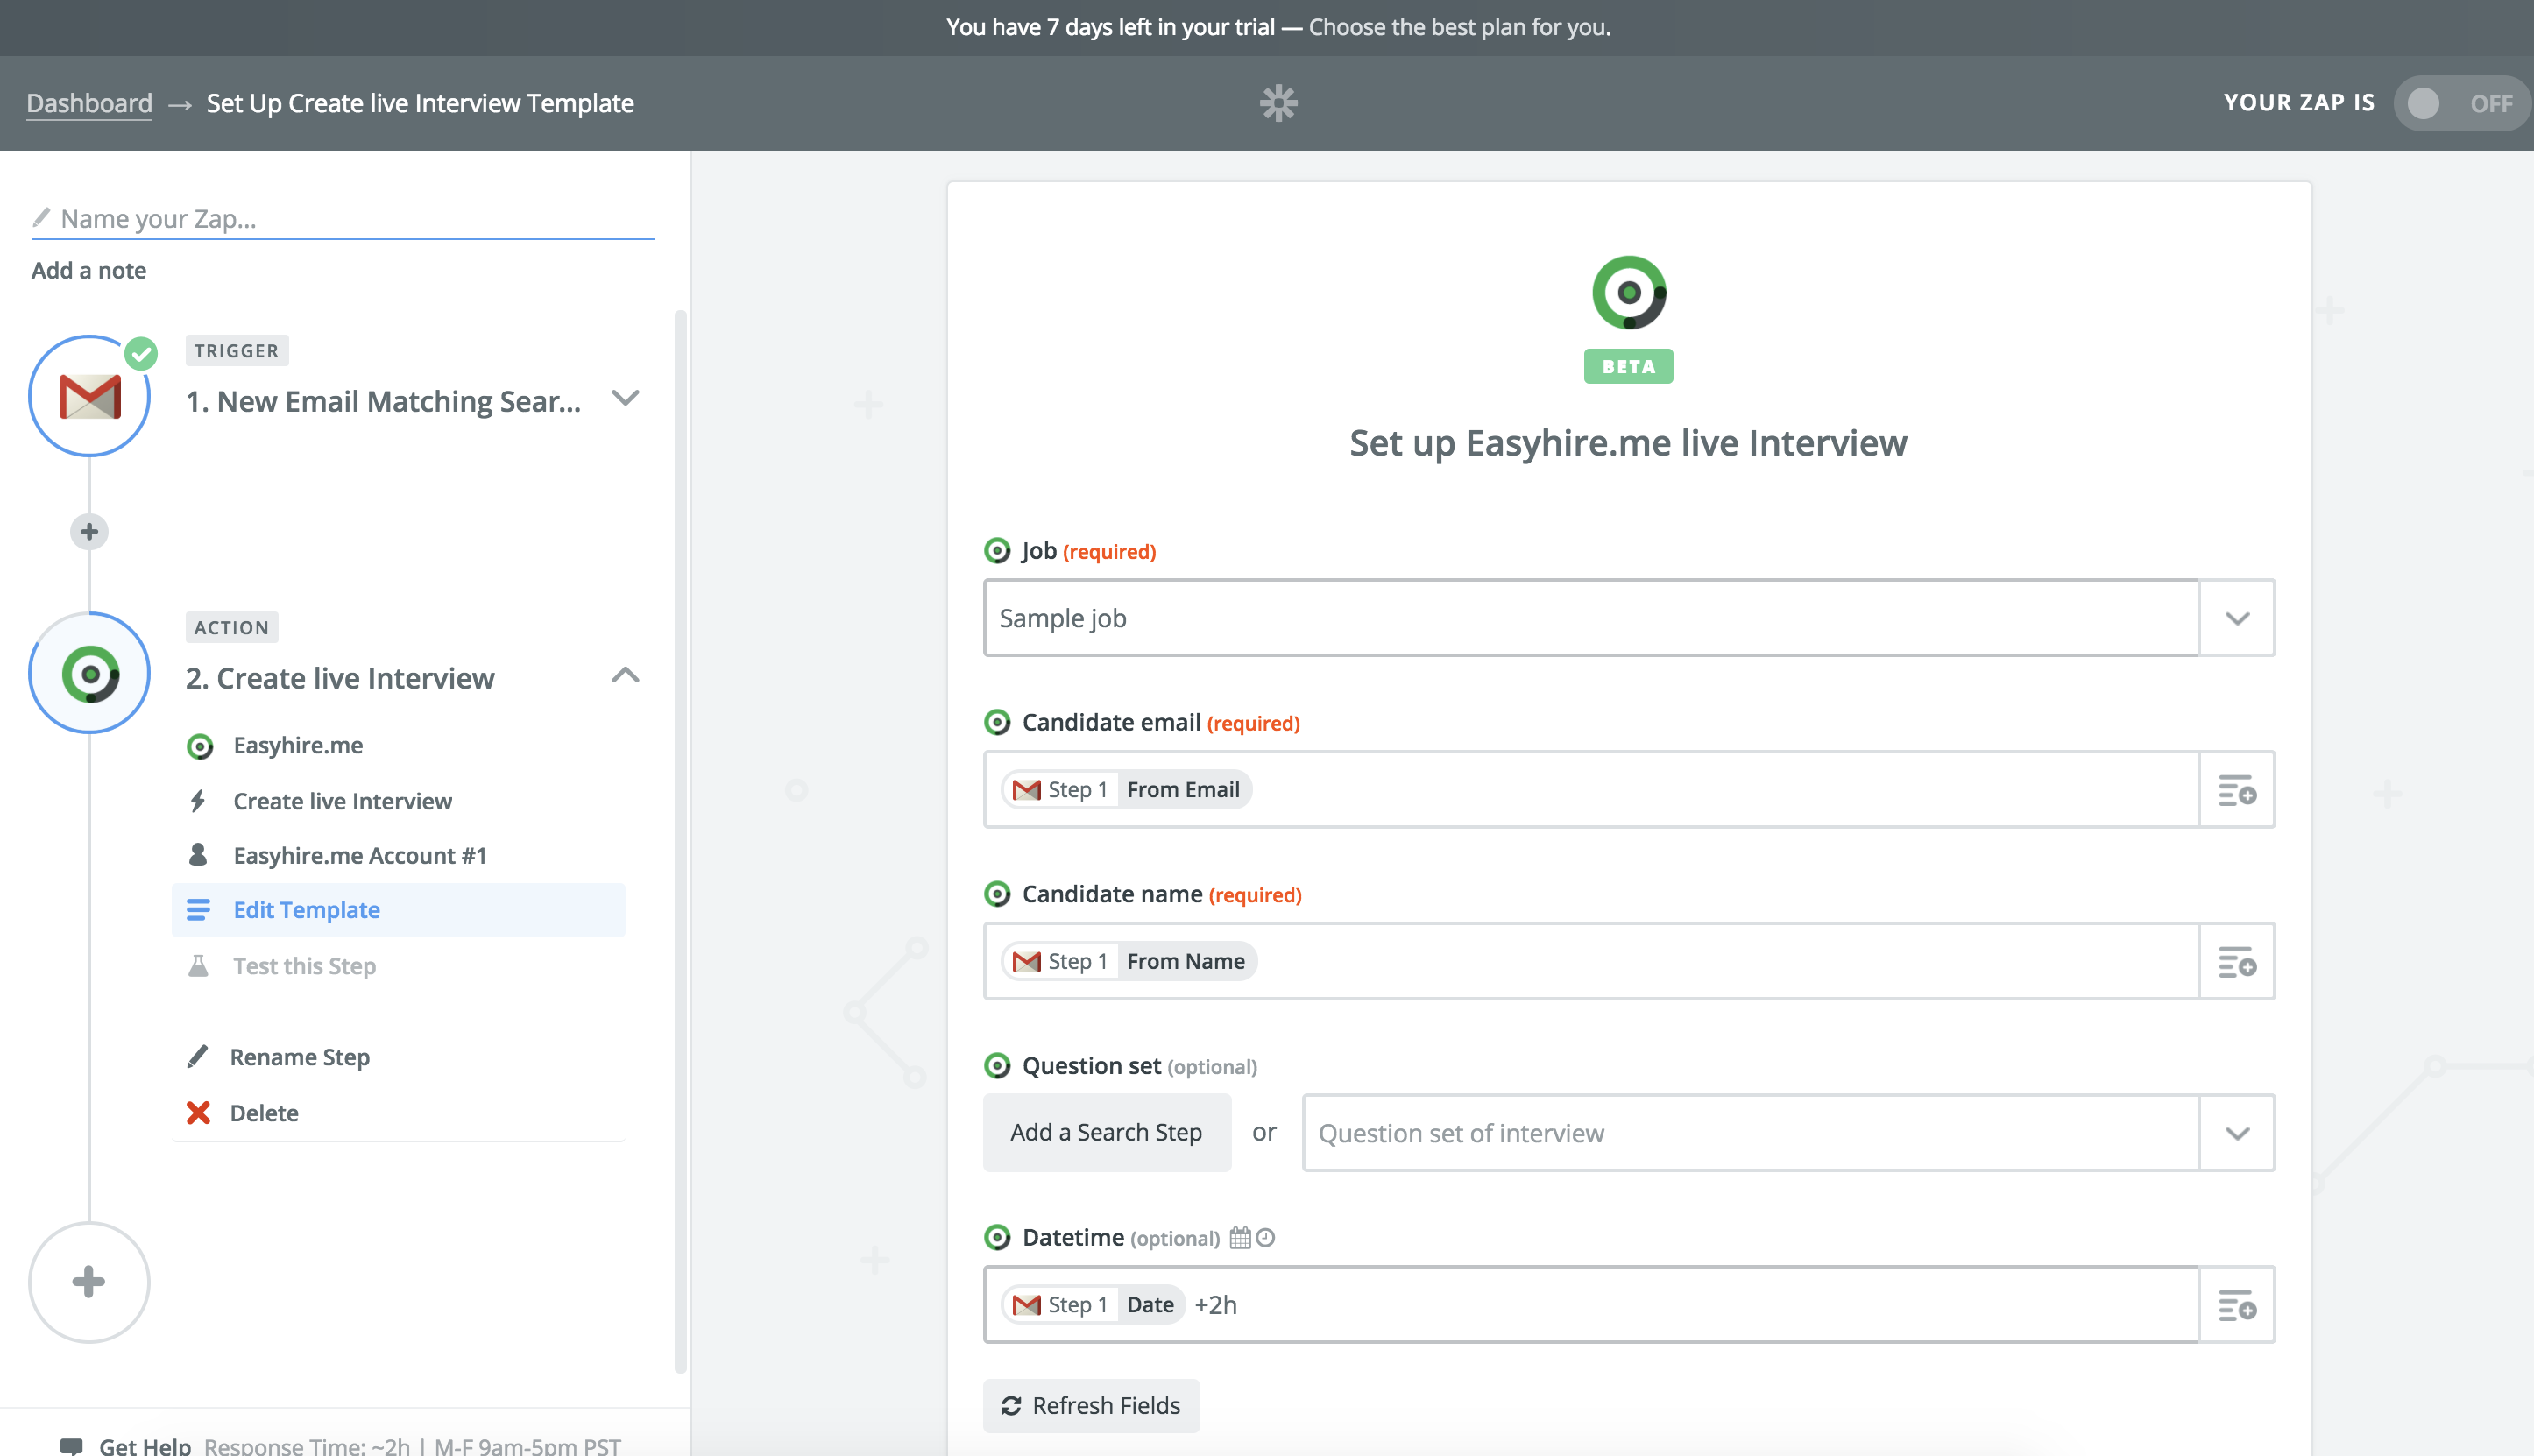Image resolution: width=2534 pixels, height=1456 pixels.
Task: Select Edit Template in action steps
Action: (x=306, y=910)
